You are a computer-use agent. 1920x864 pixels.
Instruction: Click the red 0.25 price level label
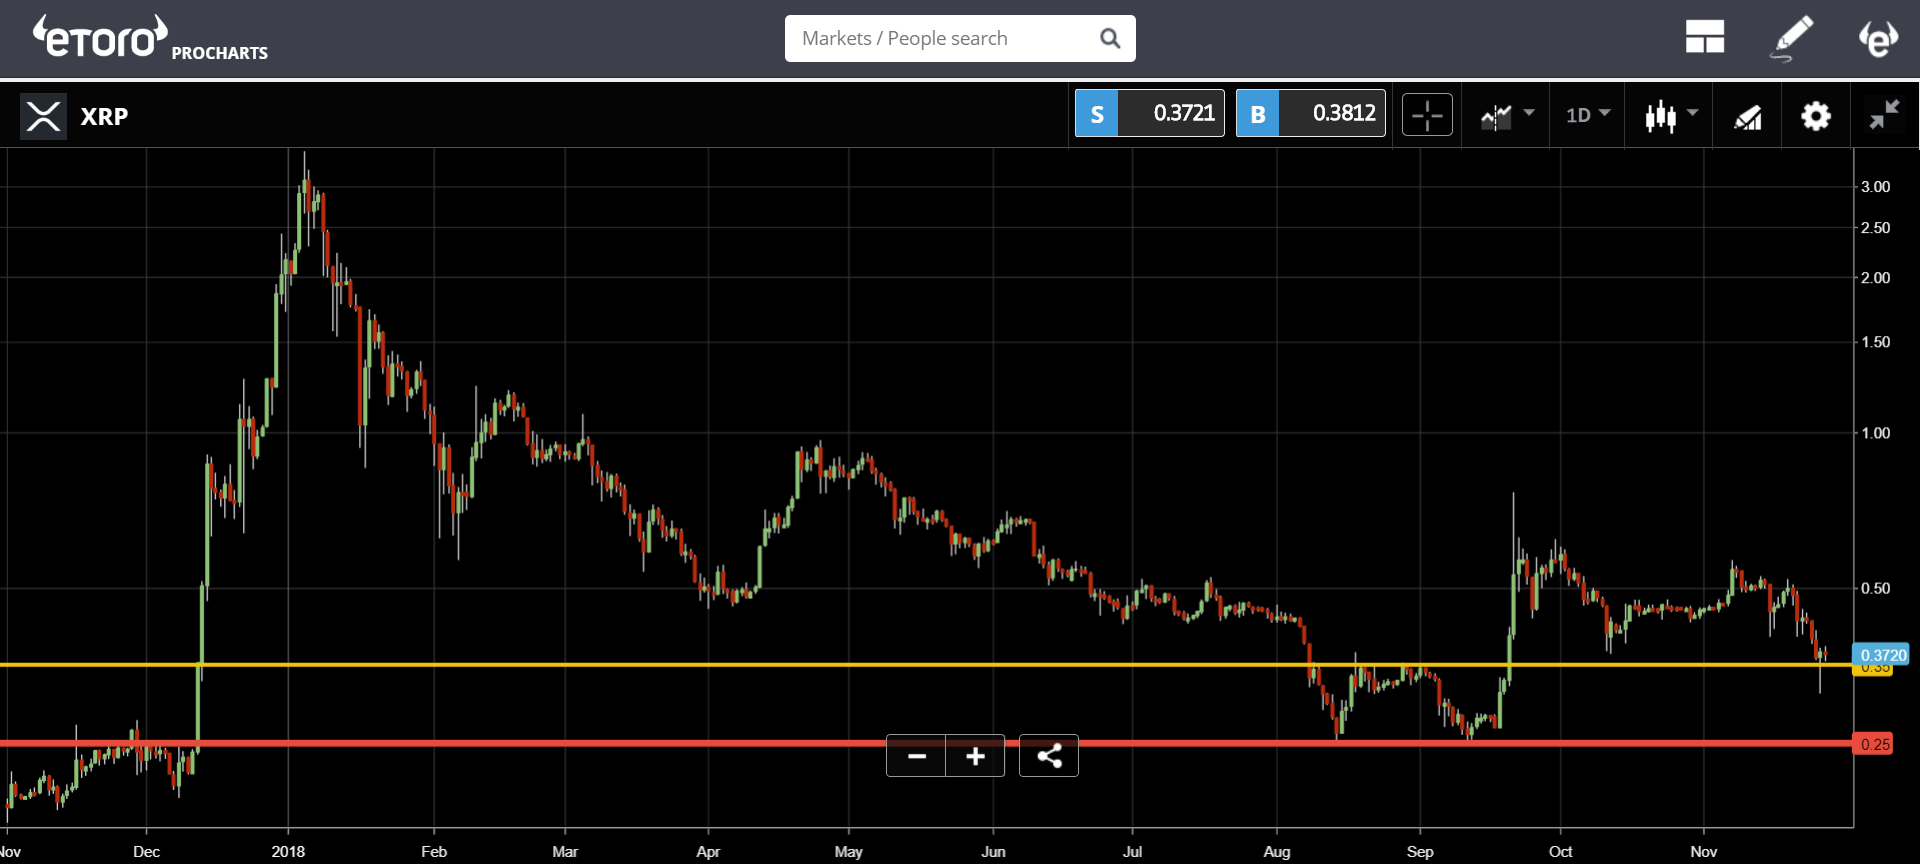[1873, 744]
